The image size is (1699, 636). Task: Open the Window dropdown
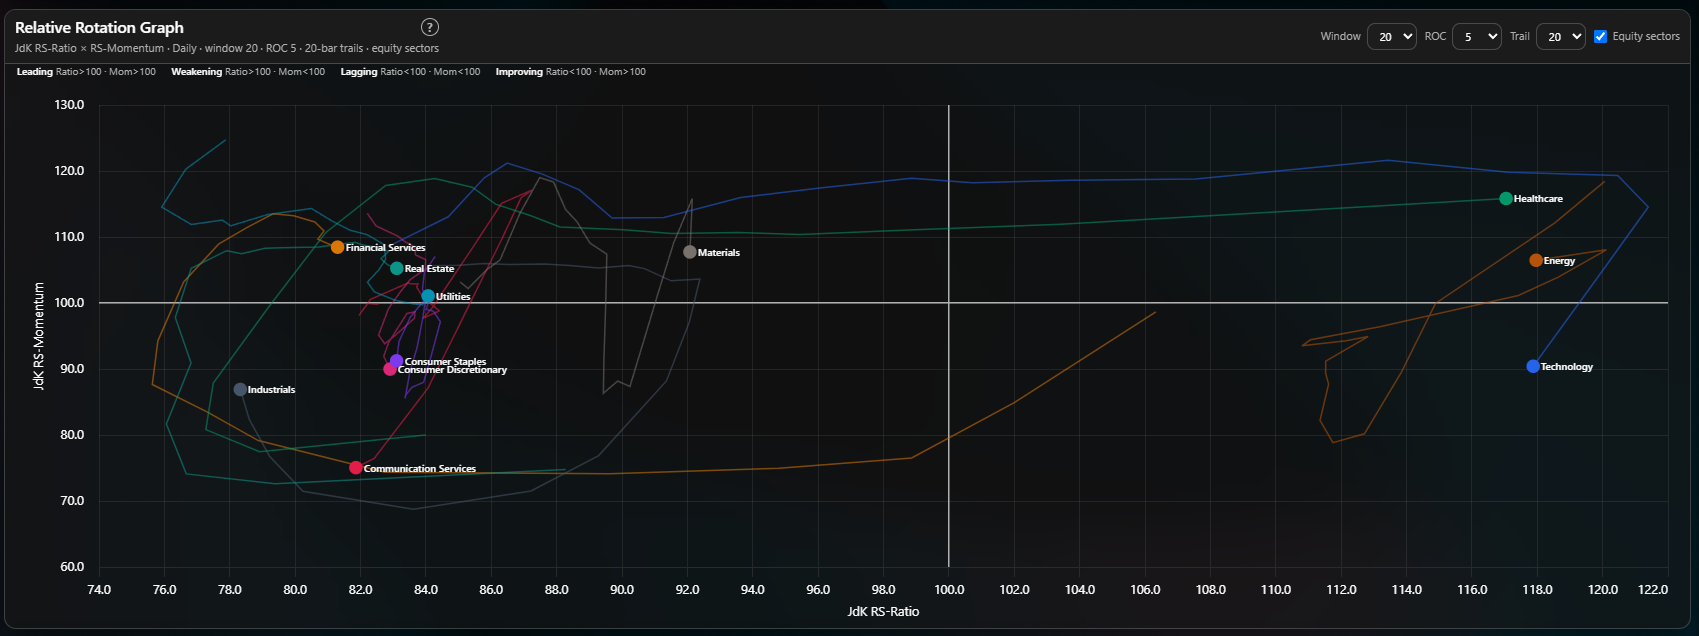(x=1391, y=37)
